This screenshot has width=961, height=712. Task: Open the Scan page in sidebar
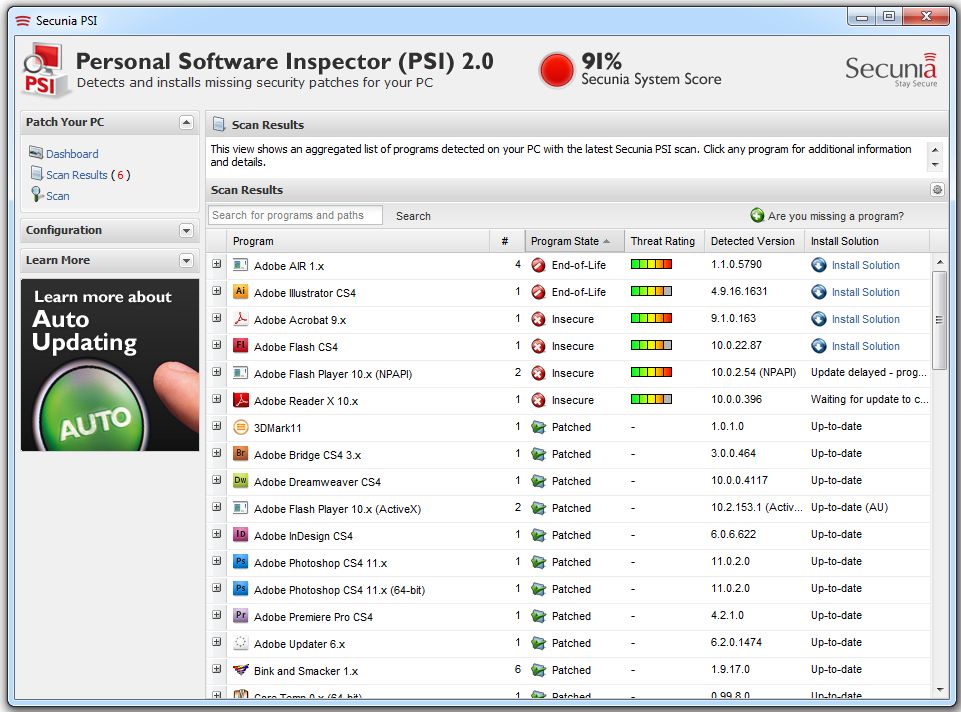(x=58, y=196)
